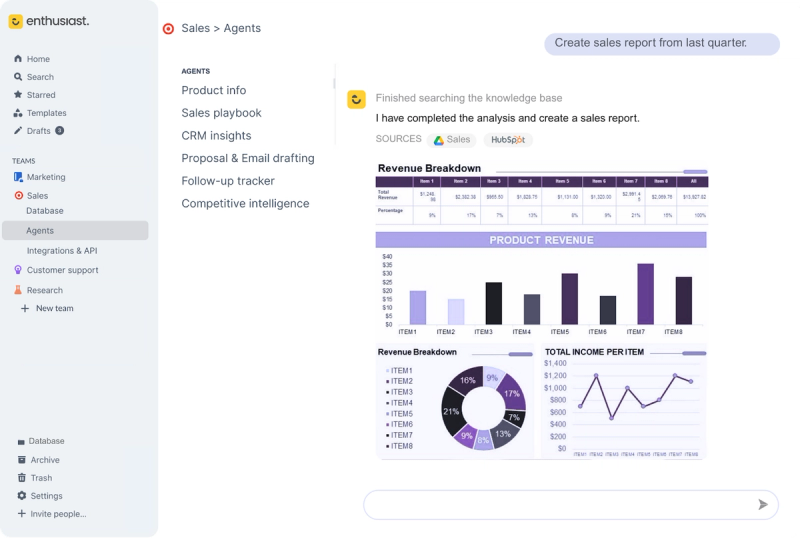Click the Drafts pencil icon

pos(18,131)
